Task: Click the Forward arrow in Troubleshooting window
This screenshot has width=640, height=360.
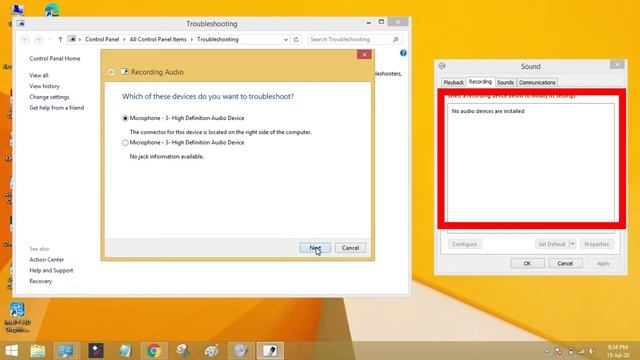Action: coord(38,39)
